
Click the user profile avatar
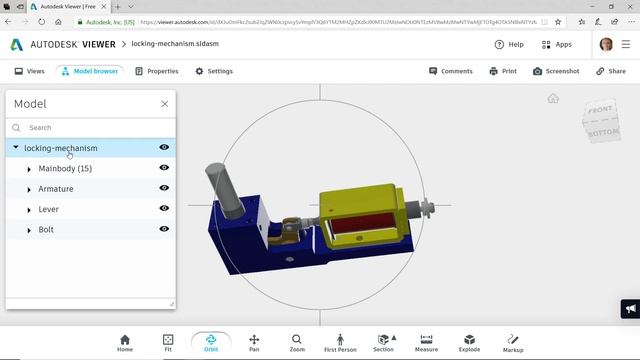tap(606, 44)
